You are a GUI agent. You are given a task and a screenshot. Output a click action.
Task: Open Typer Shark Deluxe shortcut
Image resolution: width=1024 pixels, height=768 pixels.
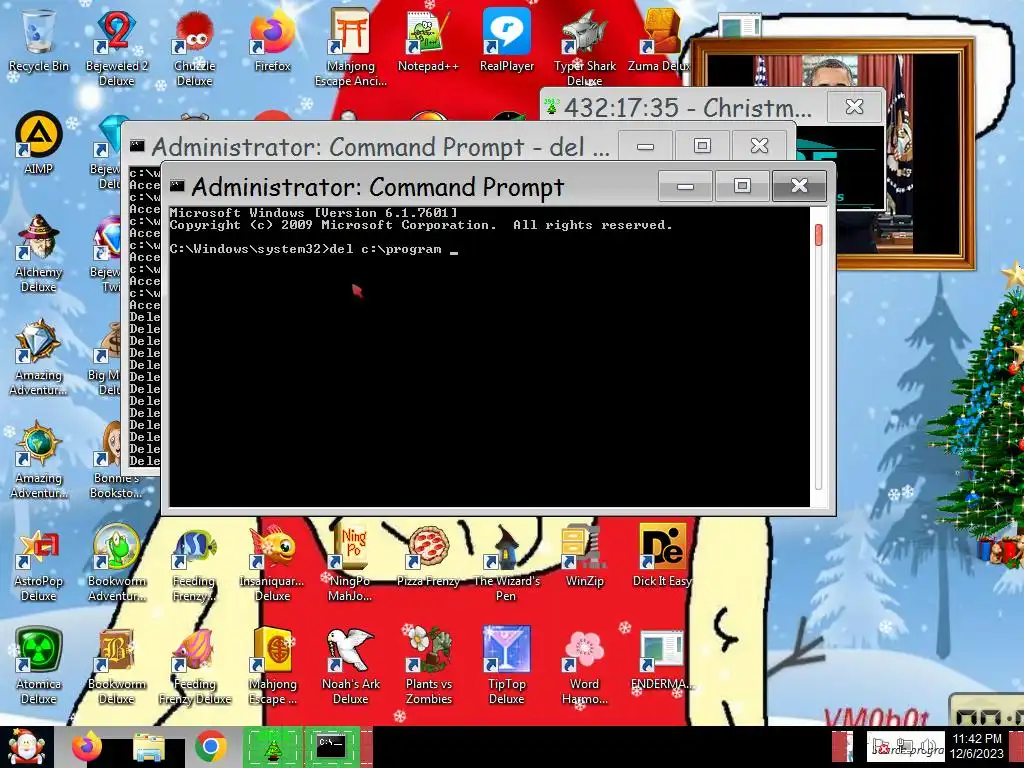point(584,49)
